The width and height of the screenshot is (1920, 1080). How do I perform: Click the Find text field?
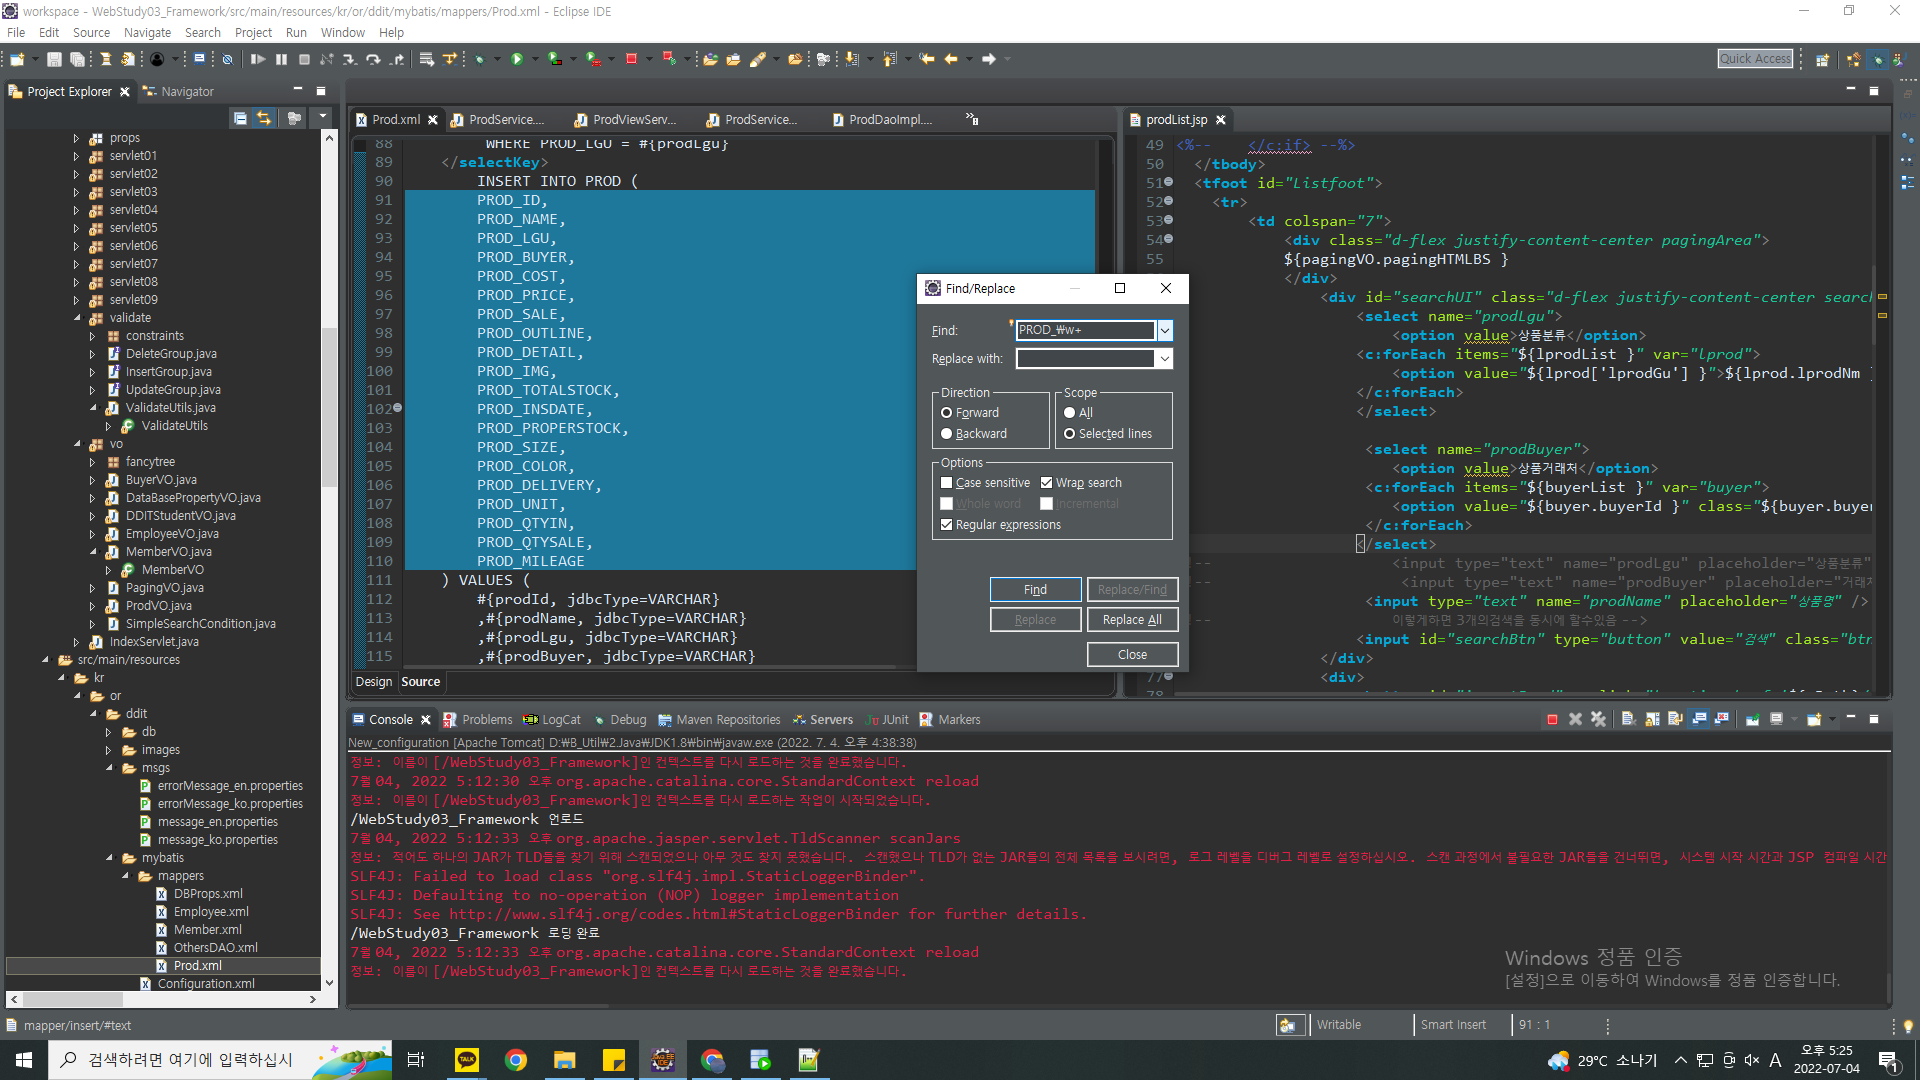click(1085, 330)
